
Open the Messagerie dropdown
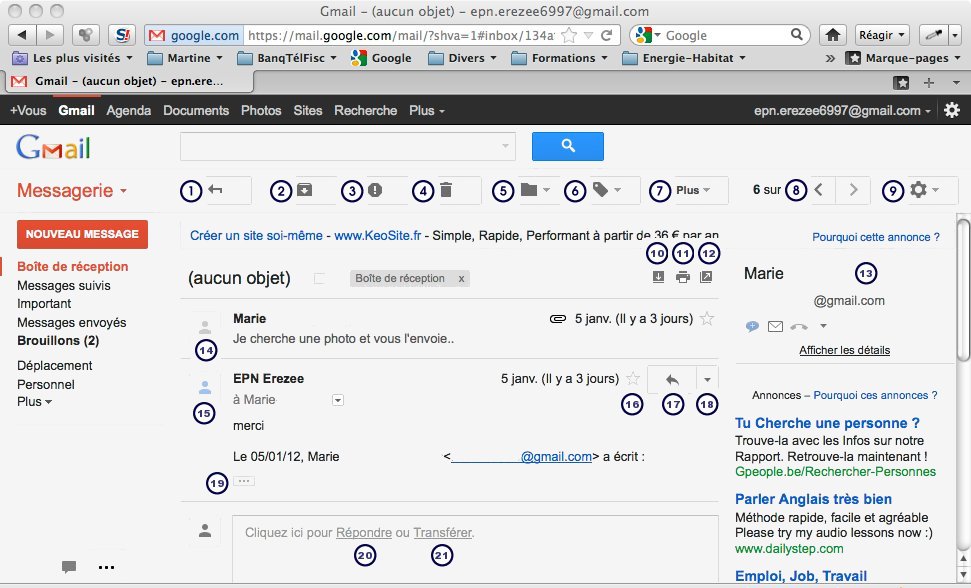click(72, 191)
